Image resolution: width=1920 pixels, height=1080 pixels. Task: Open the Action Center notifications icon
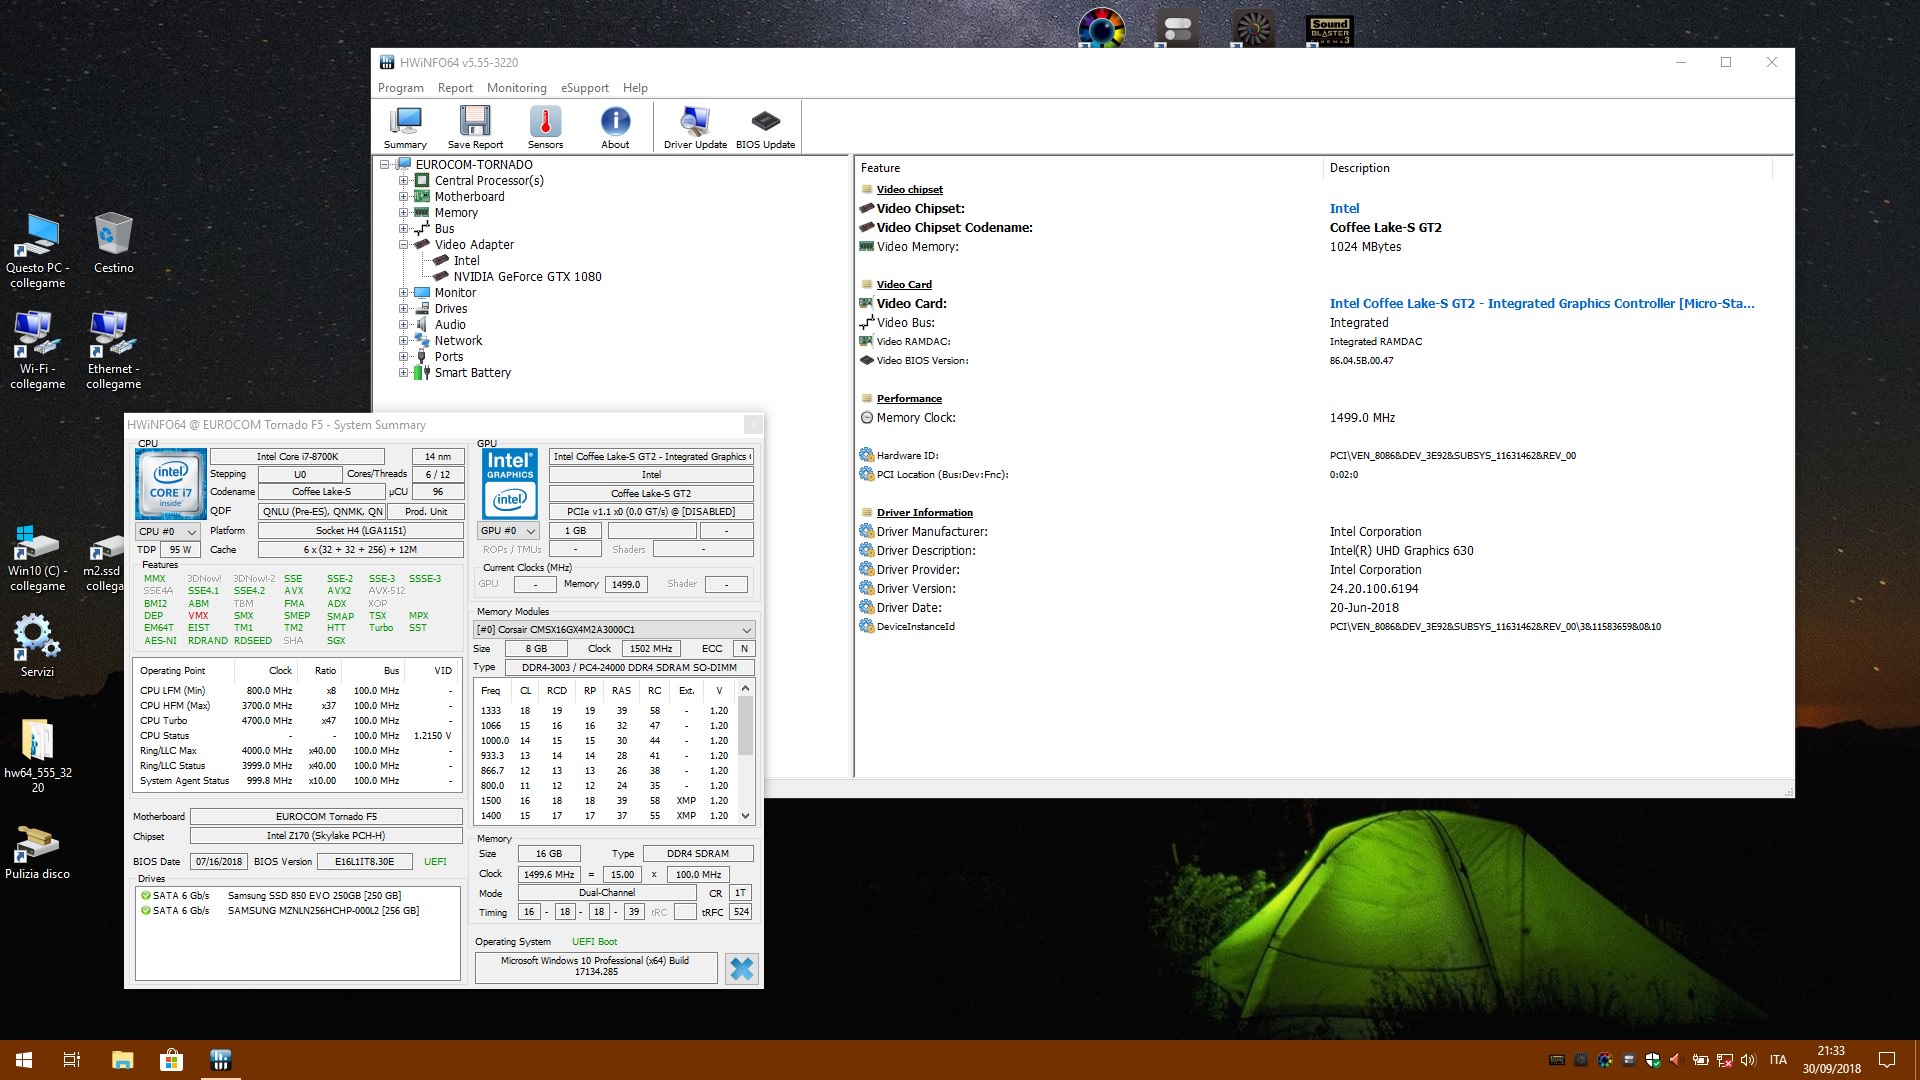point(1887,1060)
